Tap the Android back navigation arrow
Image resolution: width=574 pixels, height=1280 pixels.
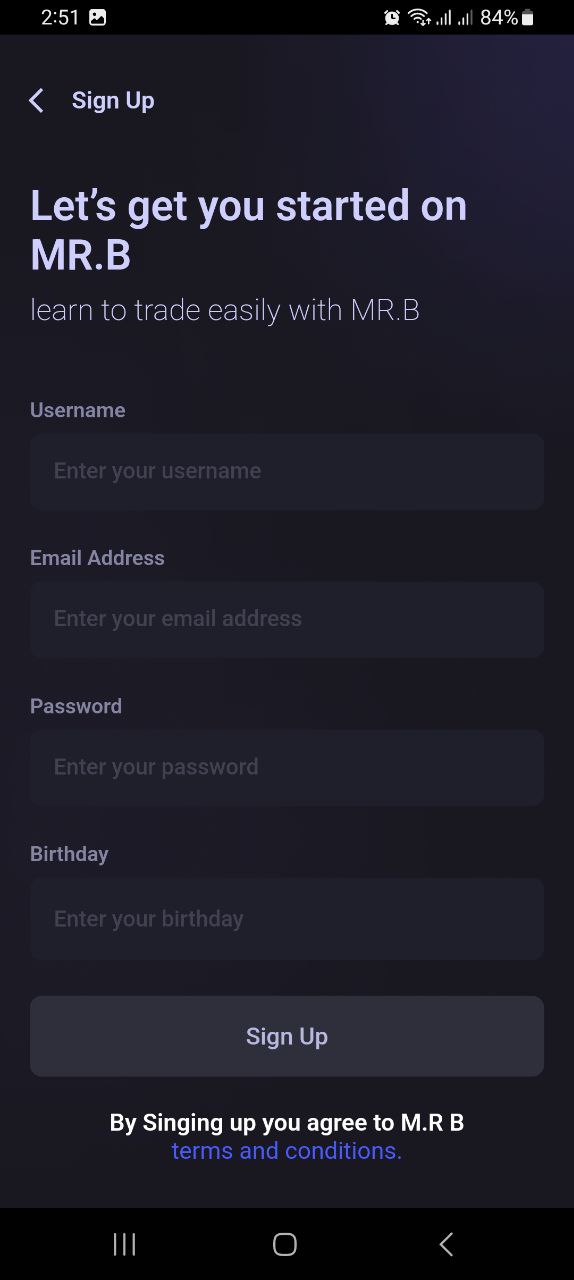(x=446, y=1244)
